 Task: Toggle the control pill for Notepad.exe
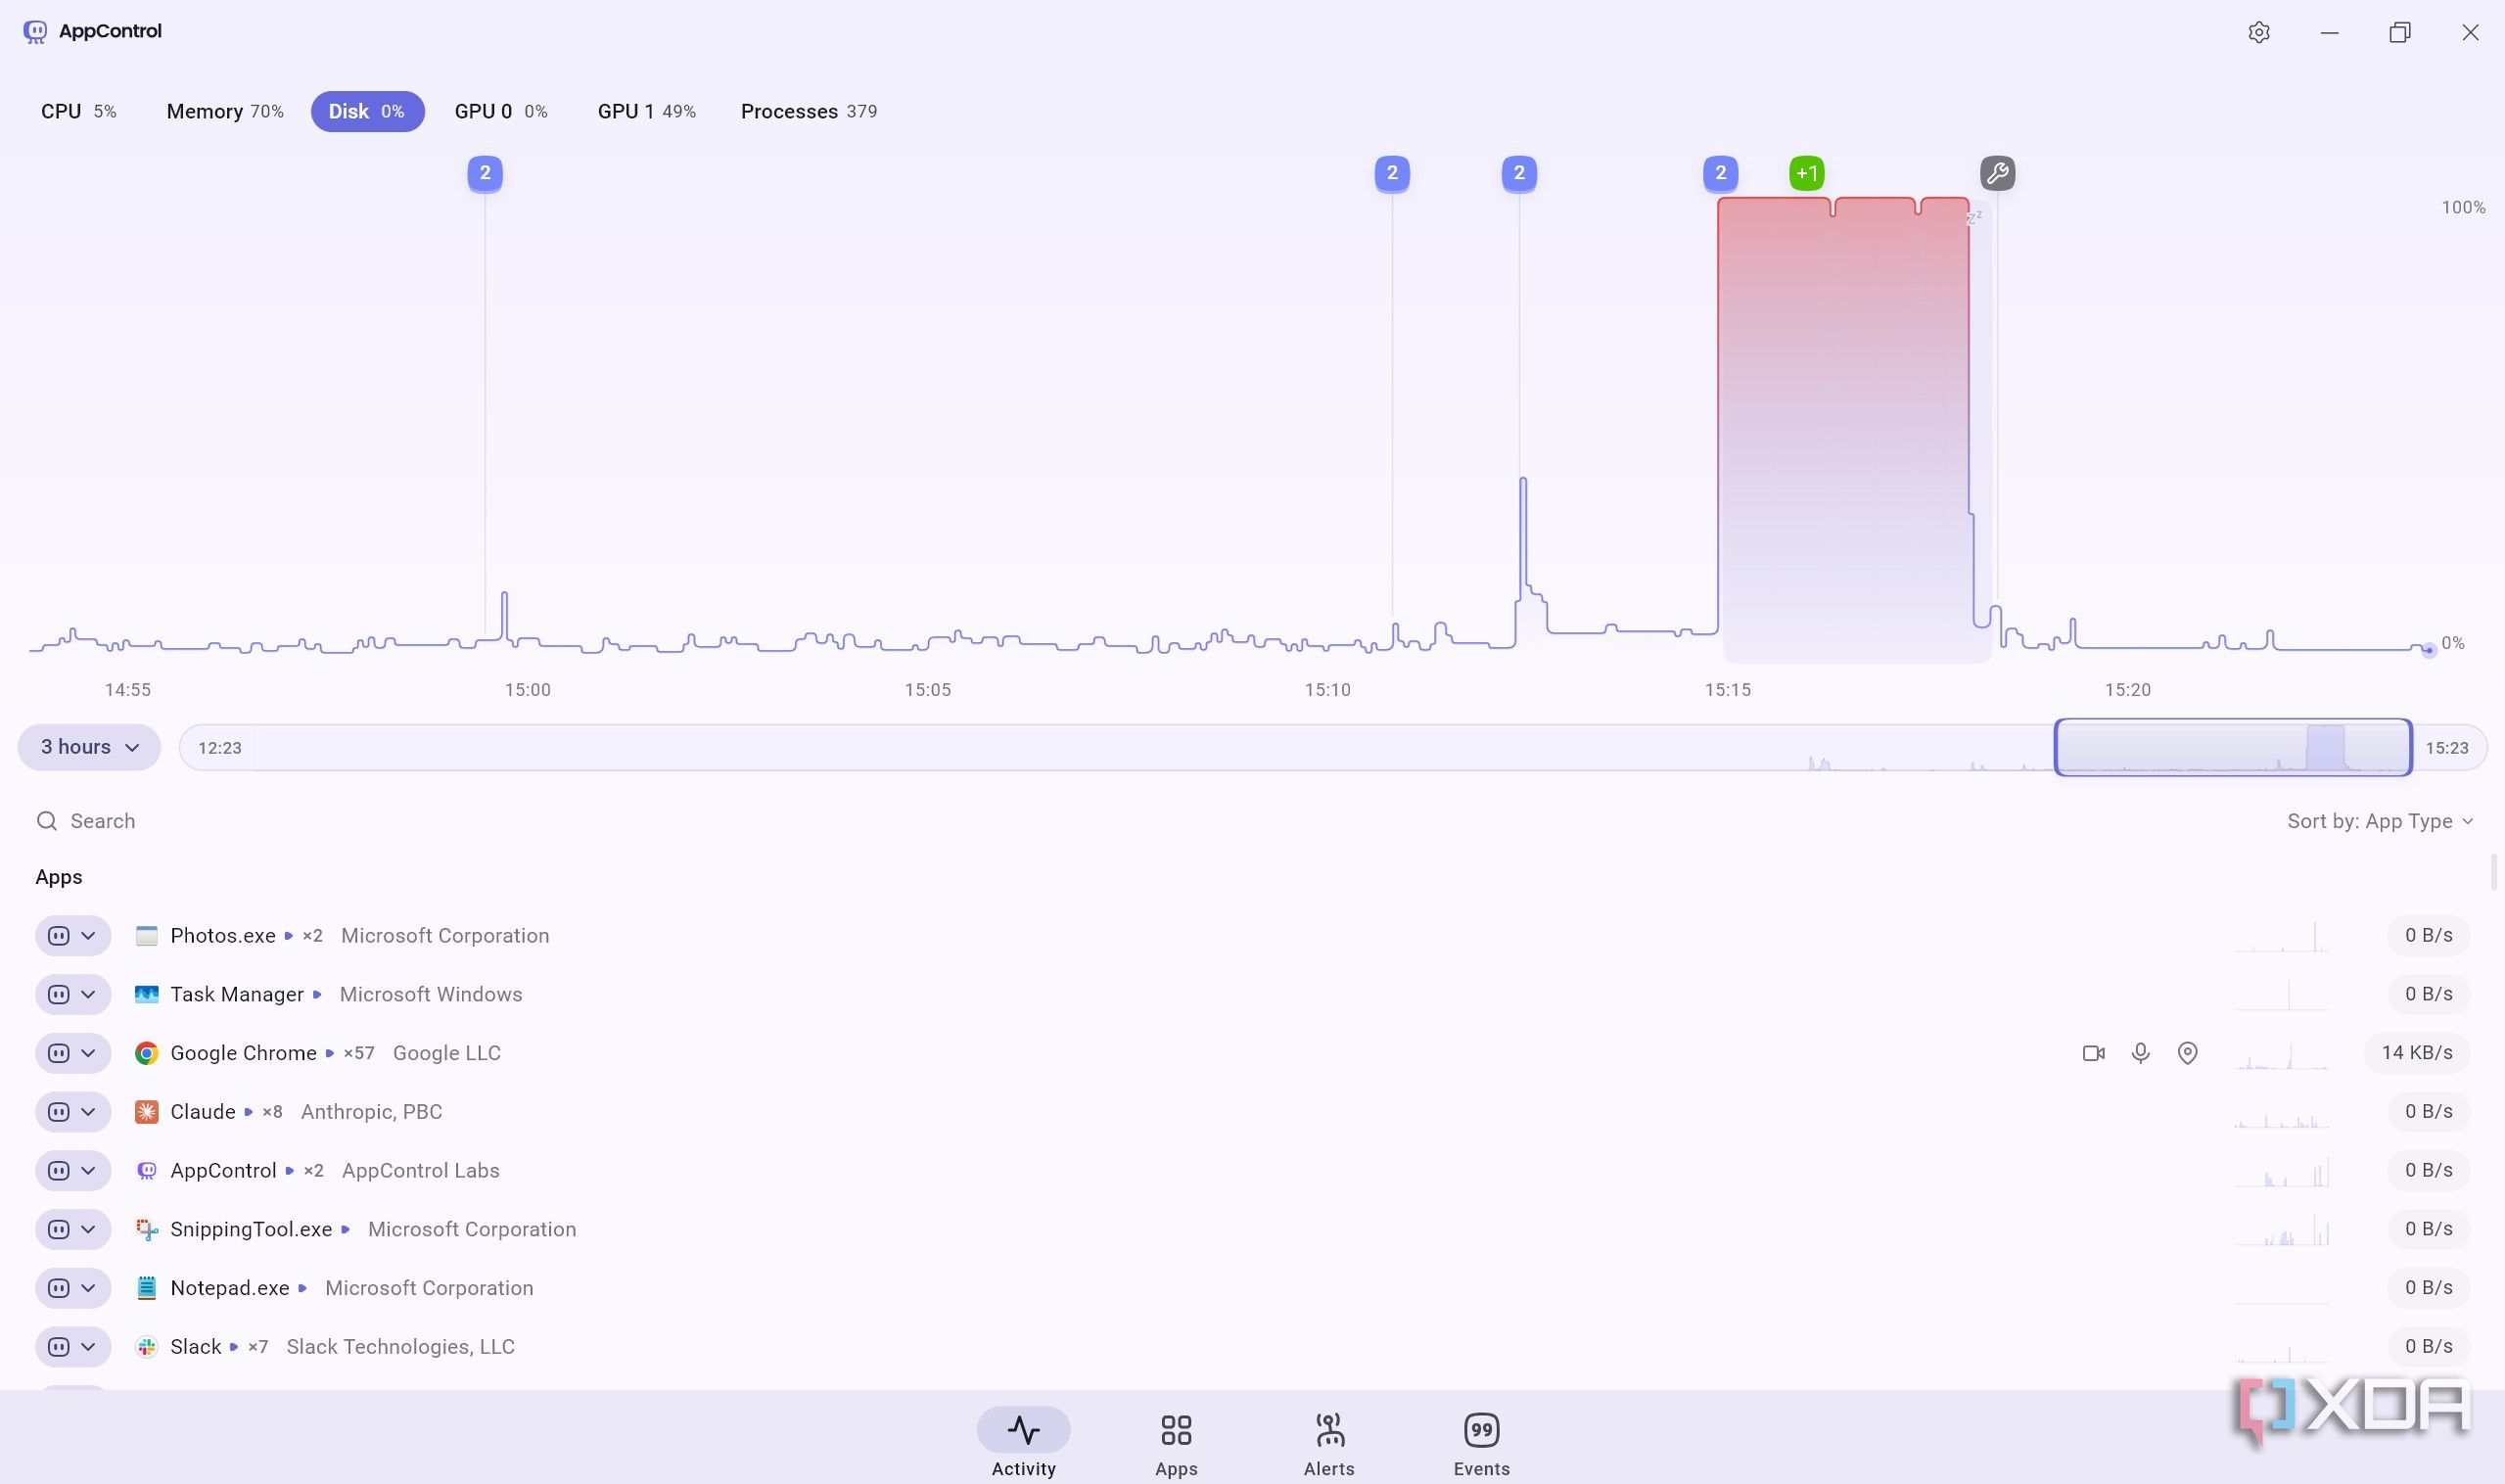click(73, 1288)
